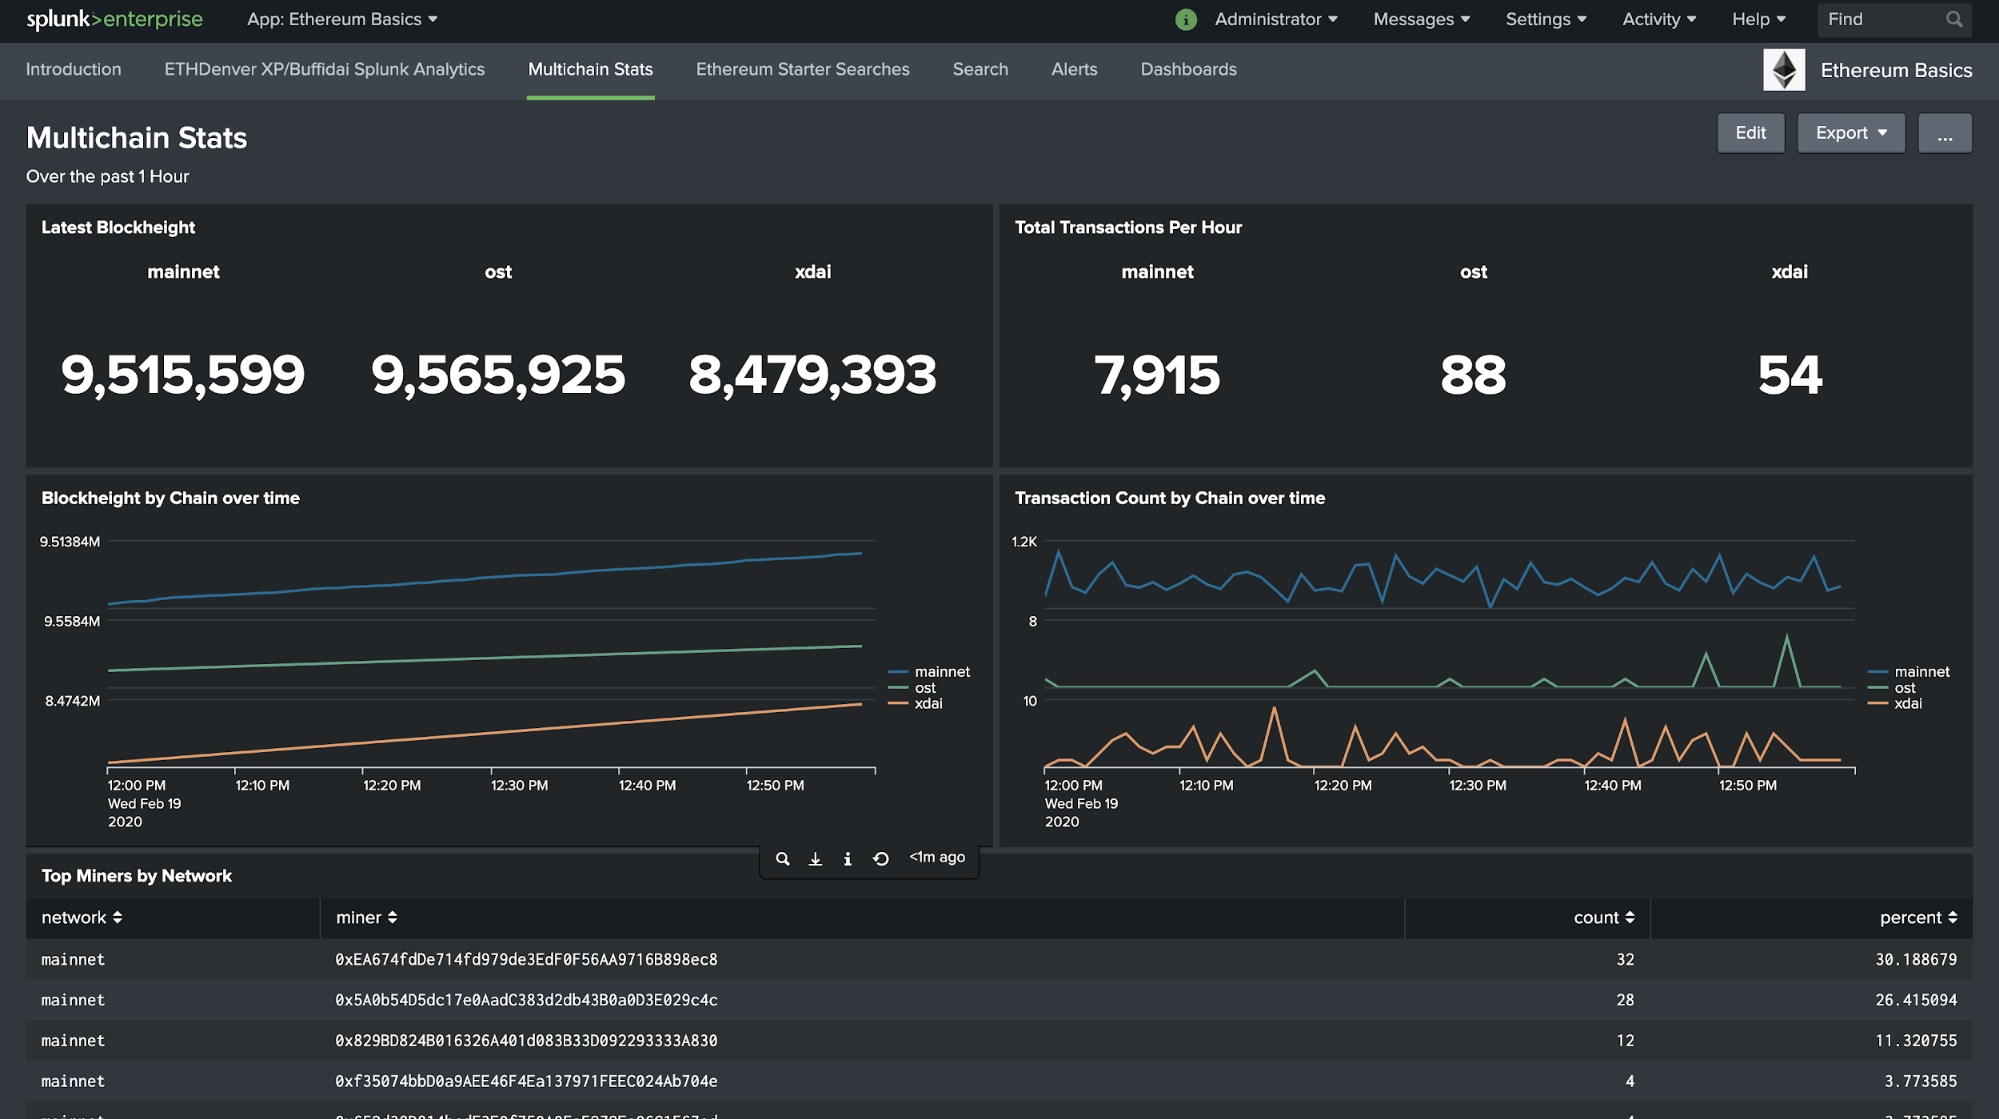Toggle mainnet legend in Blockheight chart
Image resolution: width=1999 pixels, height=1119 pixels.
coord(929,672)
